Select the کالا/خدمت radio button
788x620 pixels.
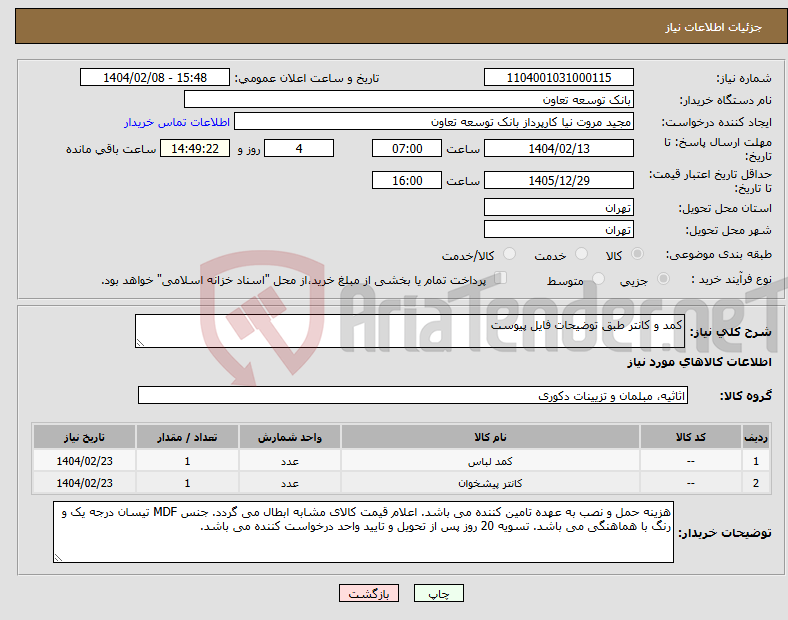coord(510,254)
